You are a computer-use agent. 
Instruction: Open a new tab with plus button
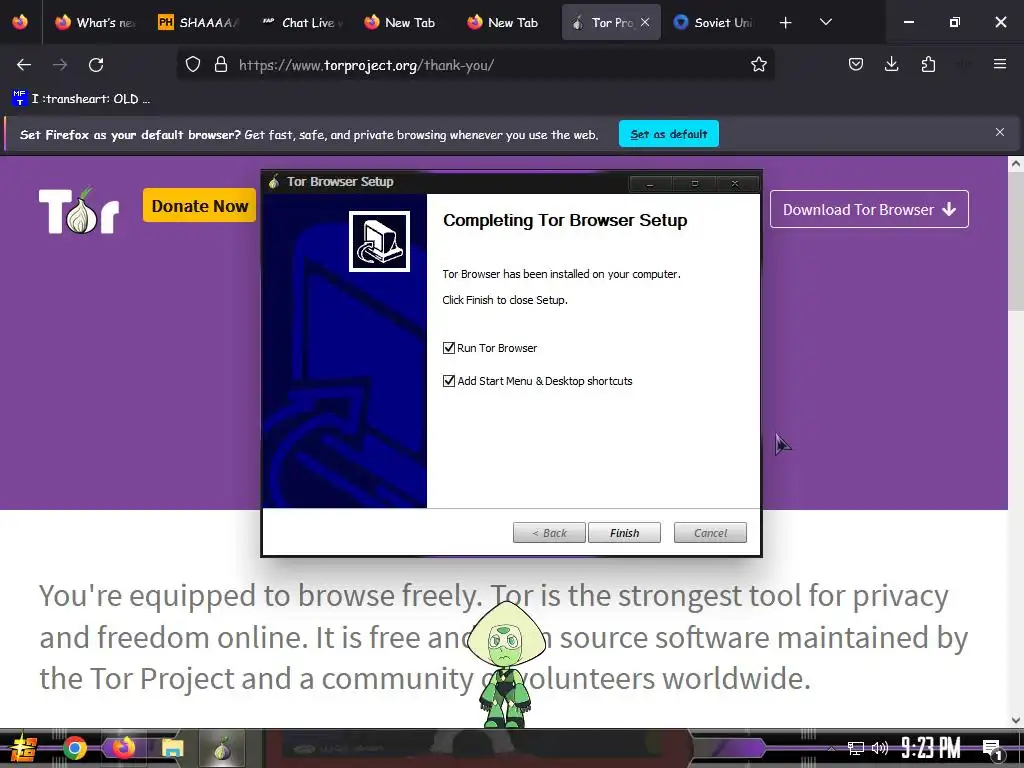coord(786,23)
